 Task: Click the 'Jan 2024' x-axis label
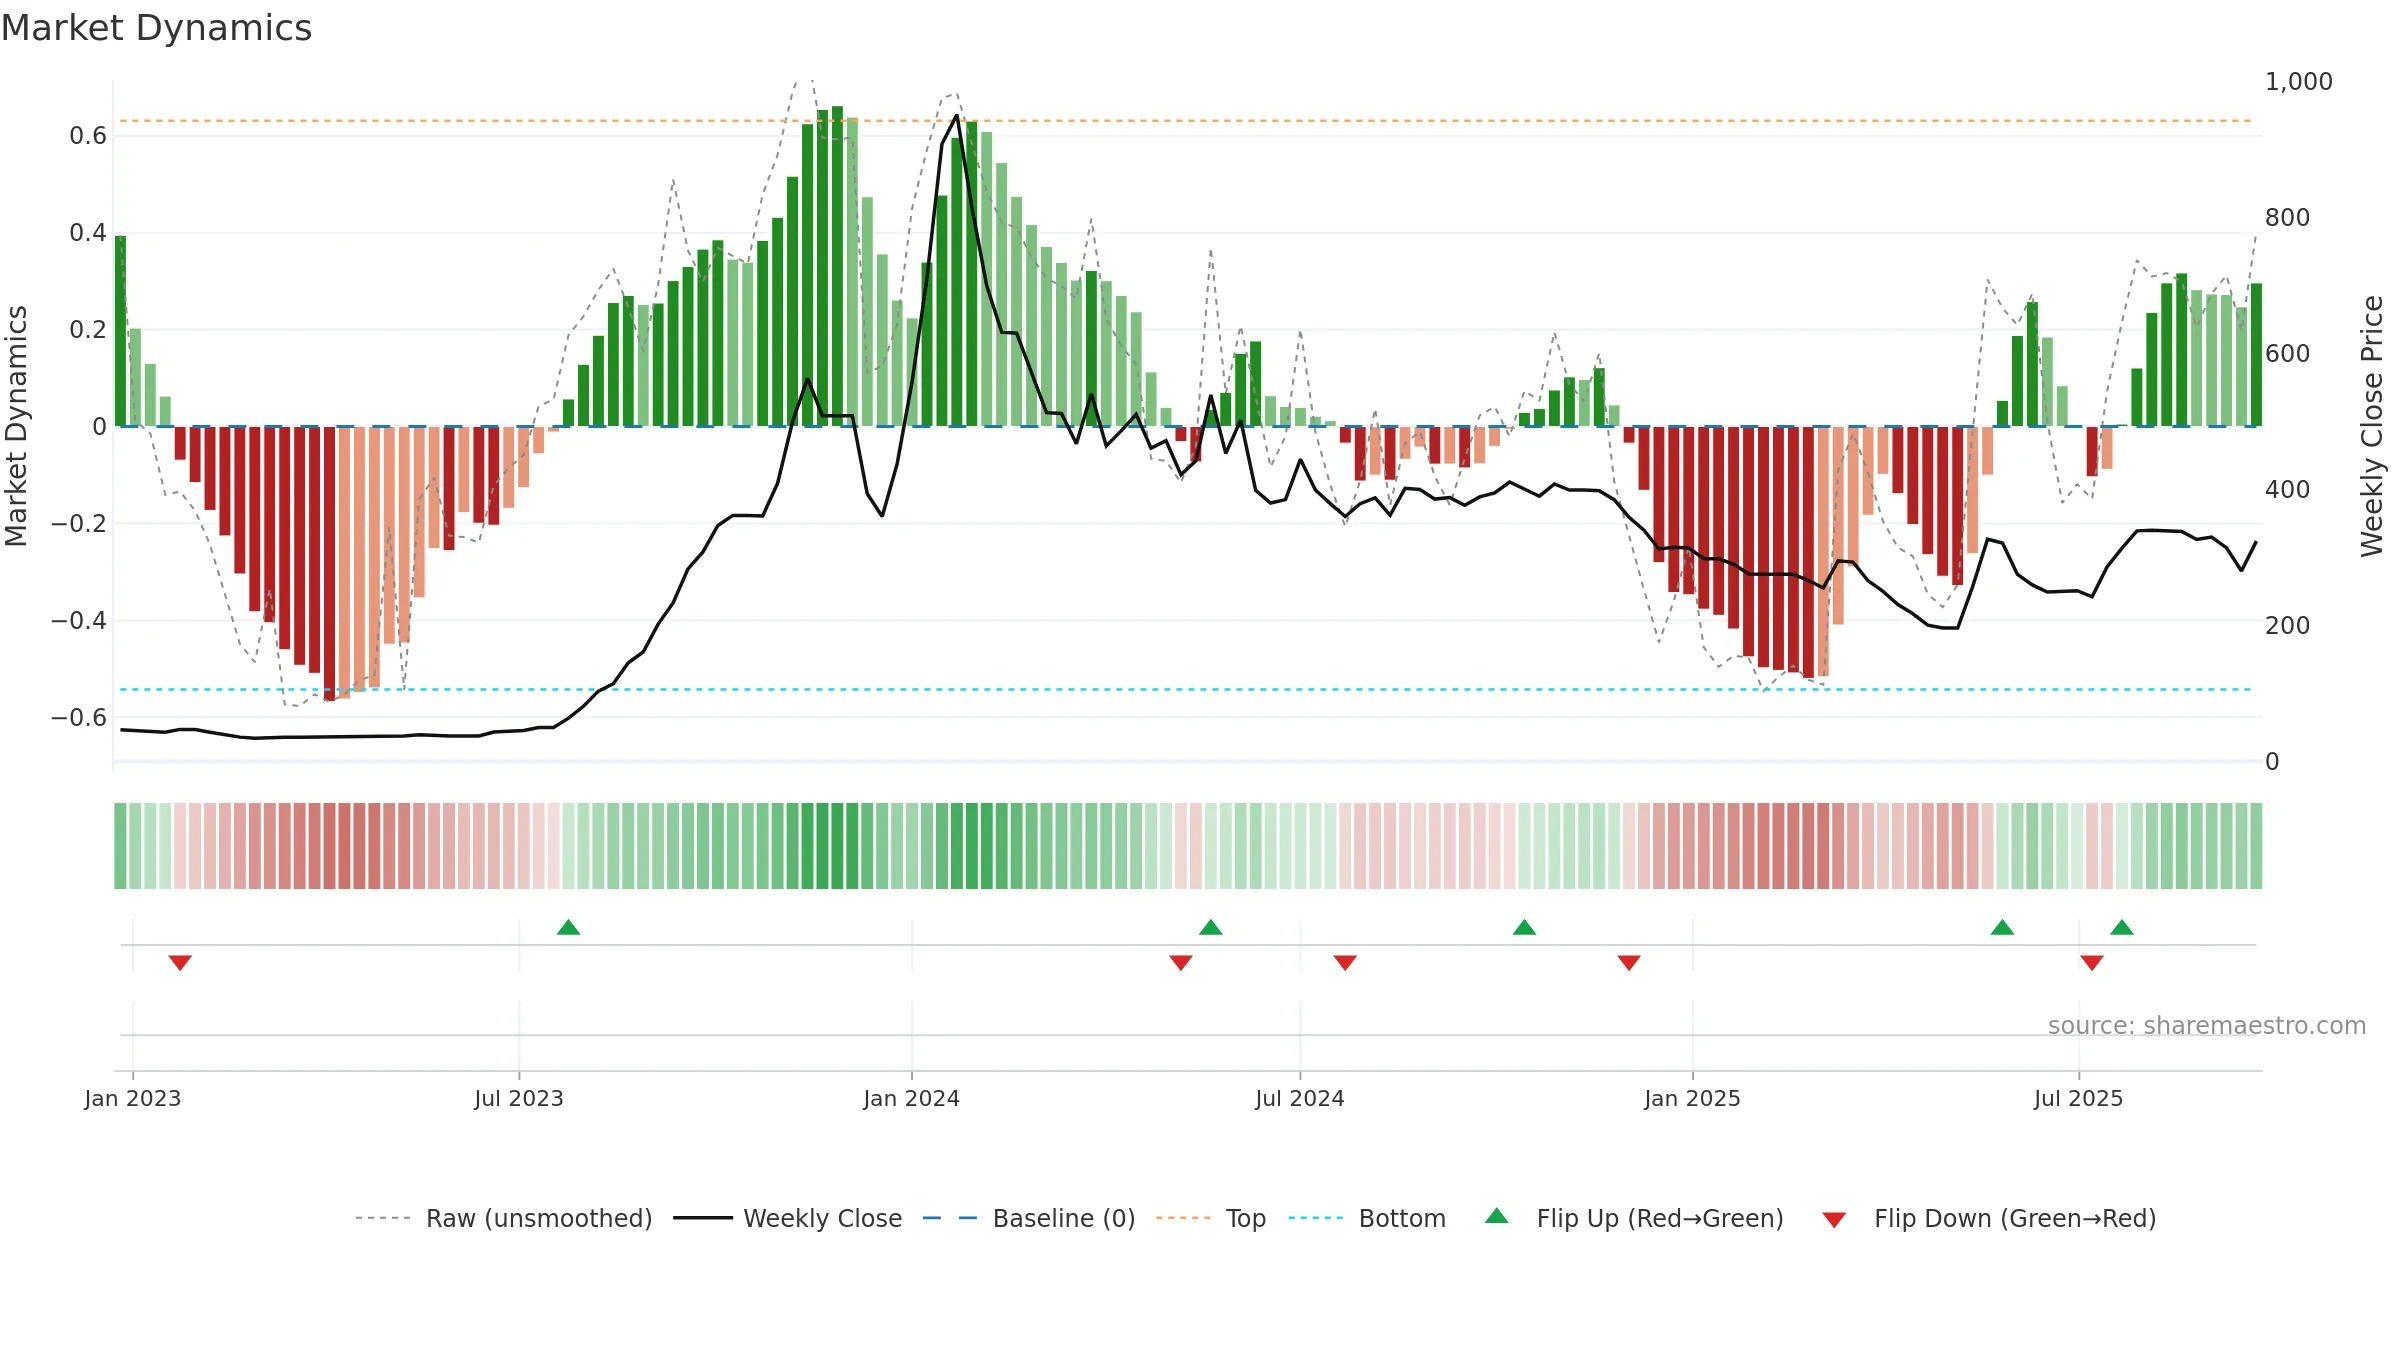click(x=912, y=1098)
